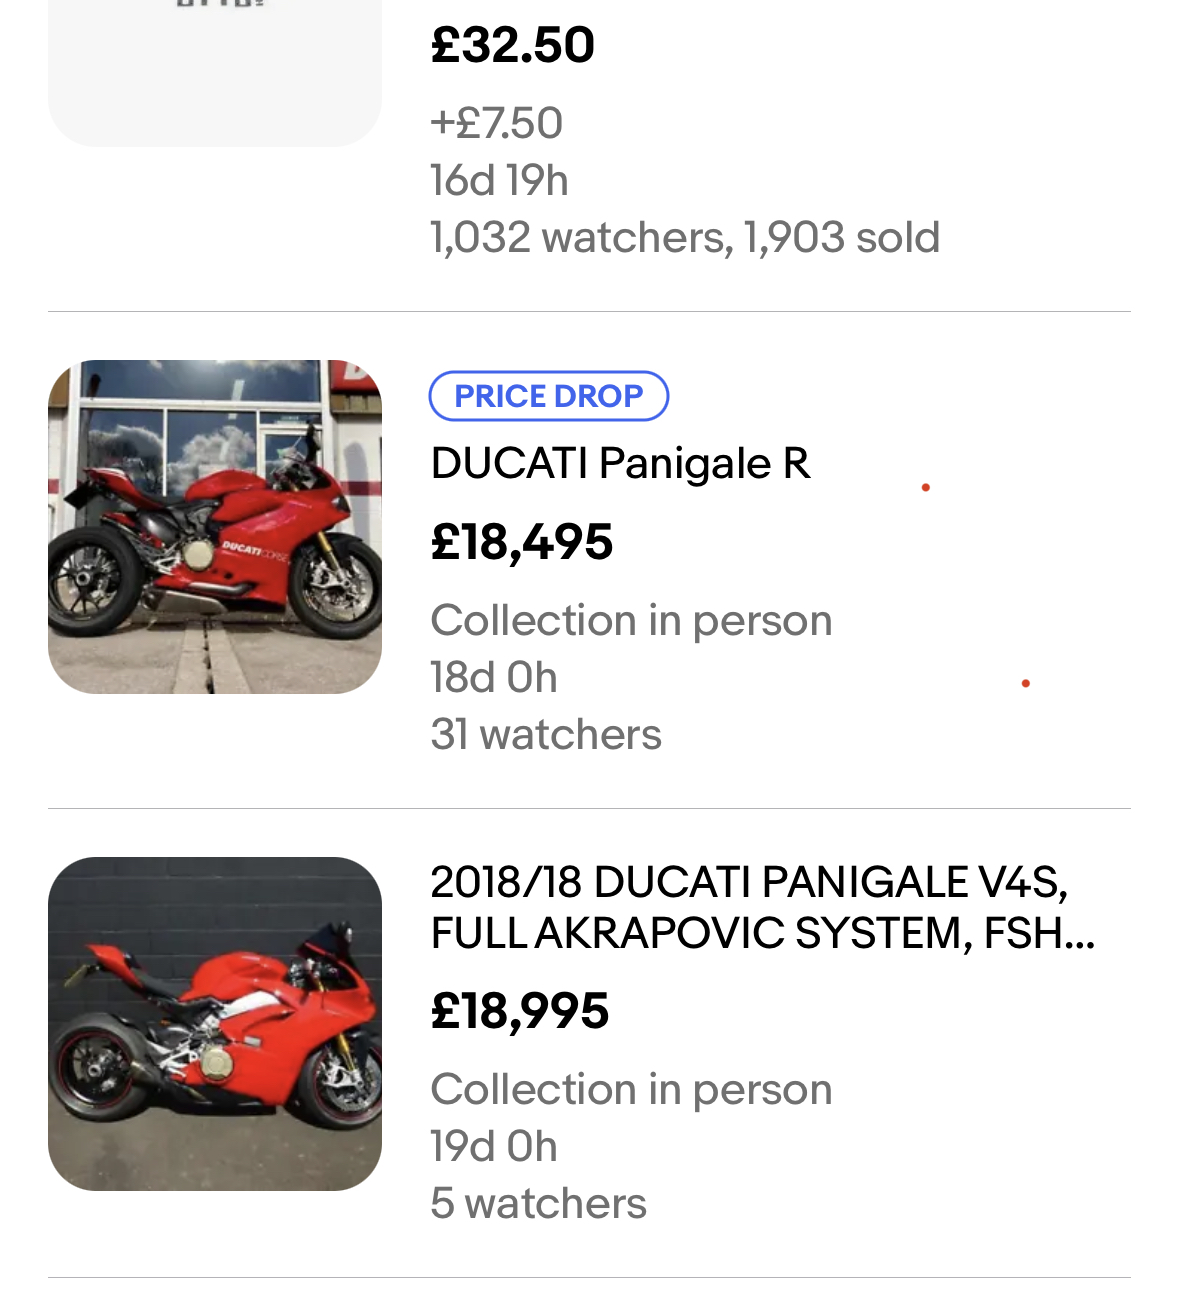This screenshot has width=1179, height=1294.
Task: Select the £18,995 price
Action: pos(519,1011)
